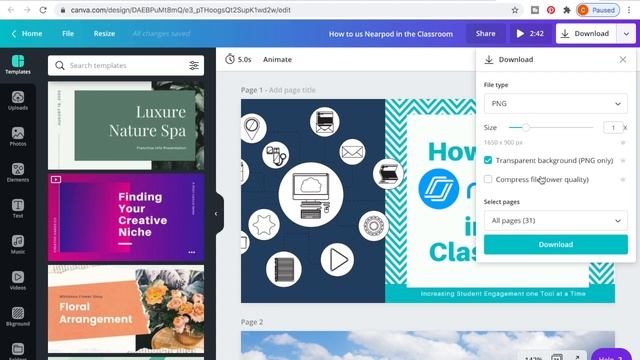Viewport: 640px width, 360px height.
Task: Click the teal Download button in panel
Action: [556, 244]
